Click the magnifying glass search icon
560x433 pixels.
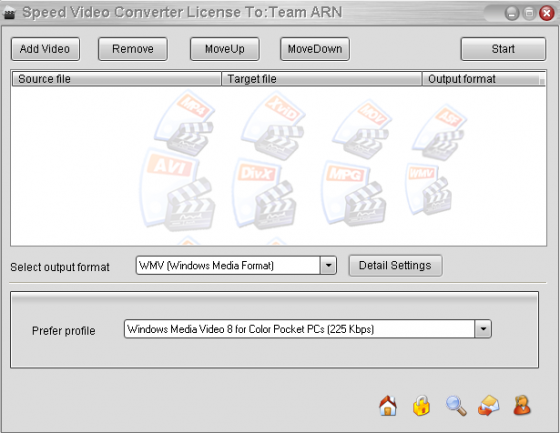click(456, 406)
